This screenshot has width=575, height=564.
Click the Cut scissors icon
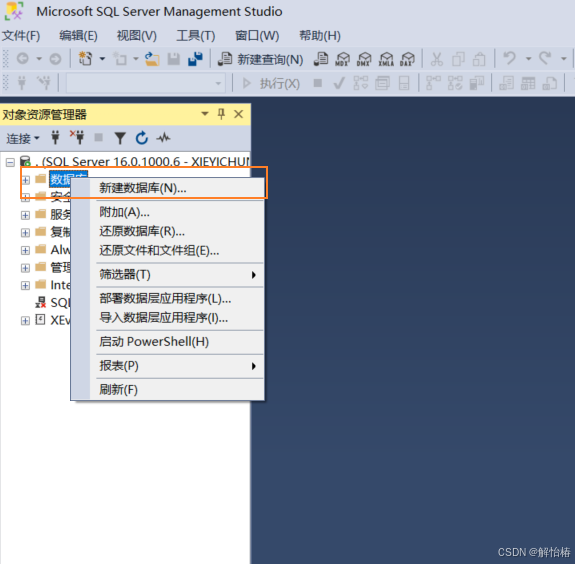tap(436, 59)
